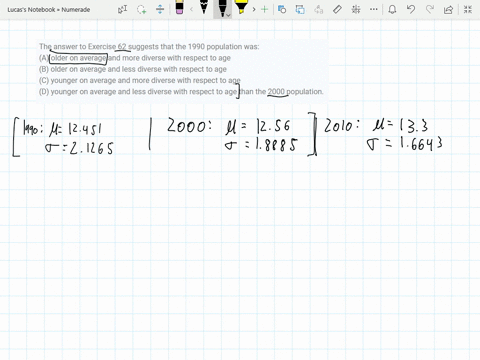Click answer option (D) line
This screenshot has height=360, width=480.
click(x=181, y=92)
